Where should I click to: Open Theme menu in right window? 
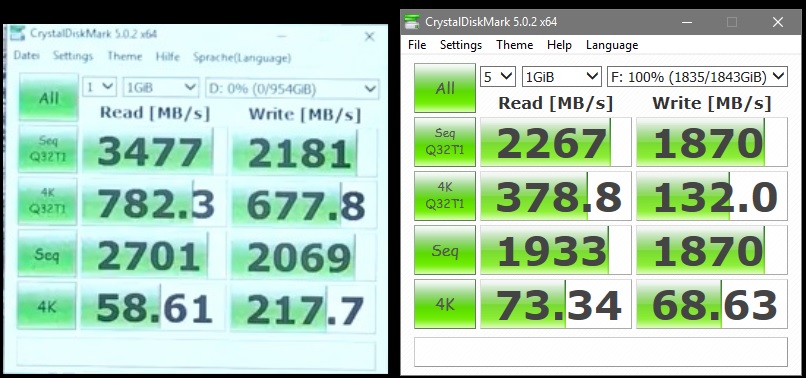click(x=515, y=45)
